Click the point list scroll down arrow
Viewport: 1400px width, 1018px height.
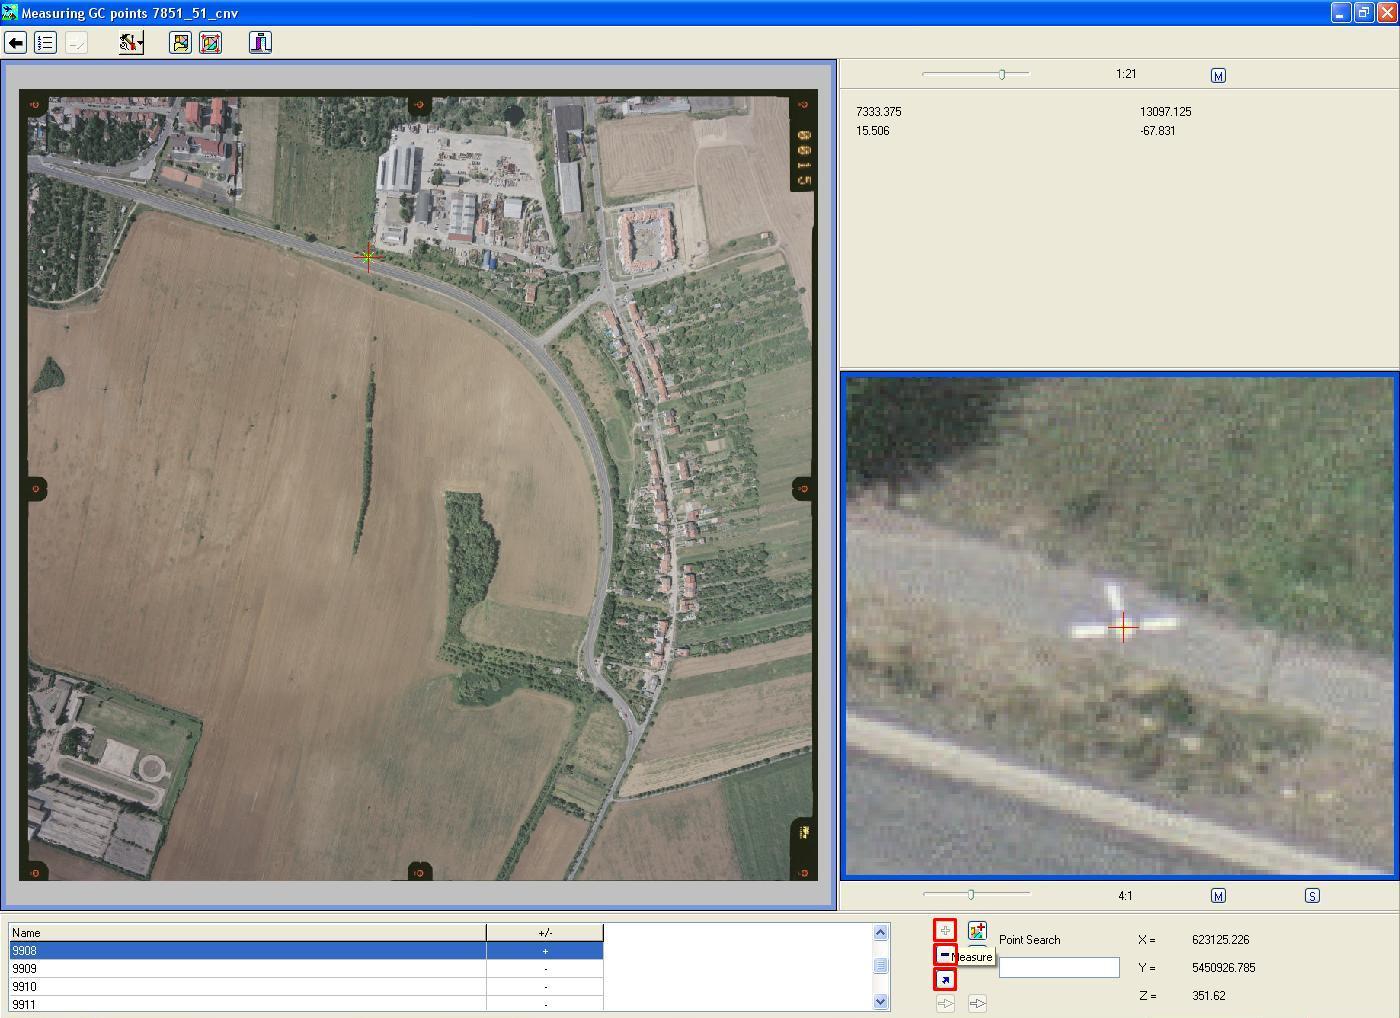[880, 1001]
